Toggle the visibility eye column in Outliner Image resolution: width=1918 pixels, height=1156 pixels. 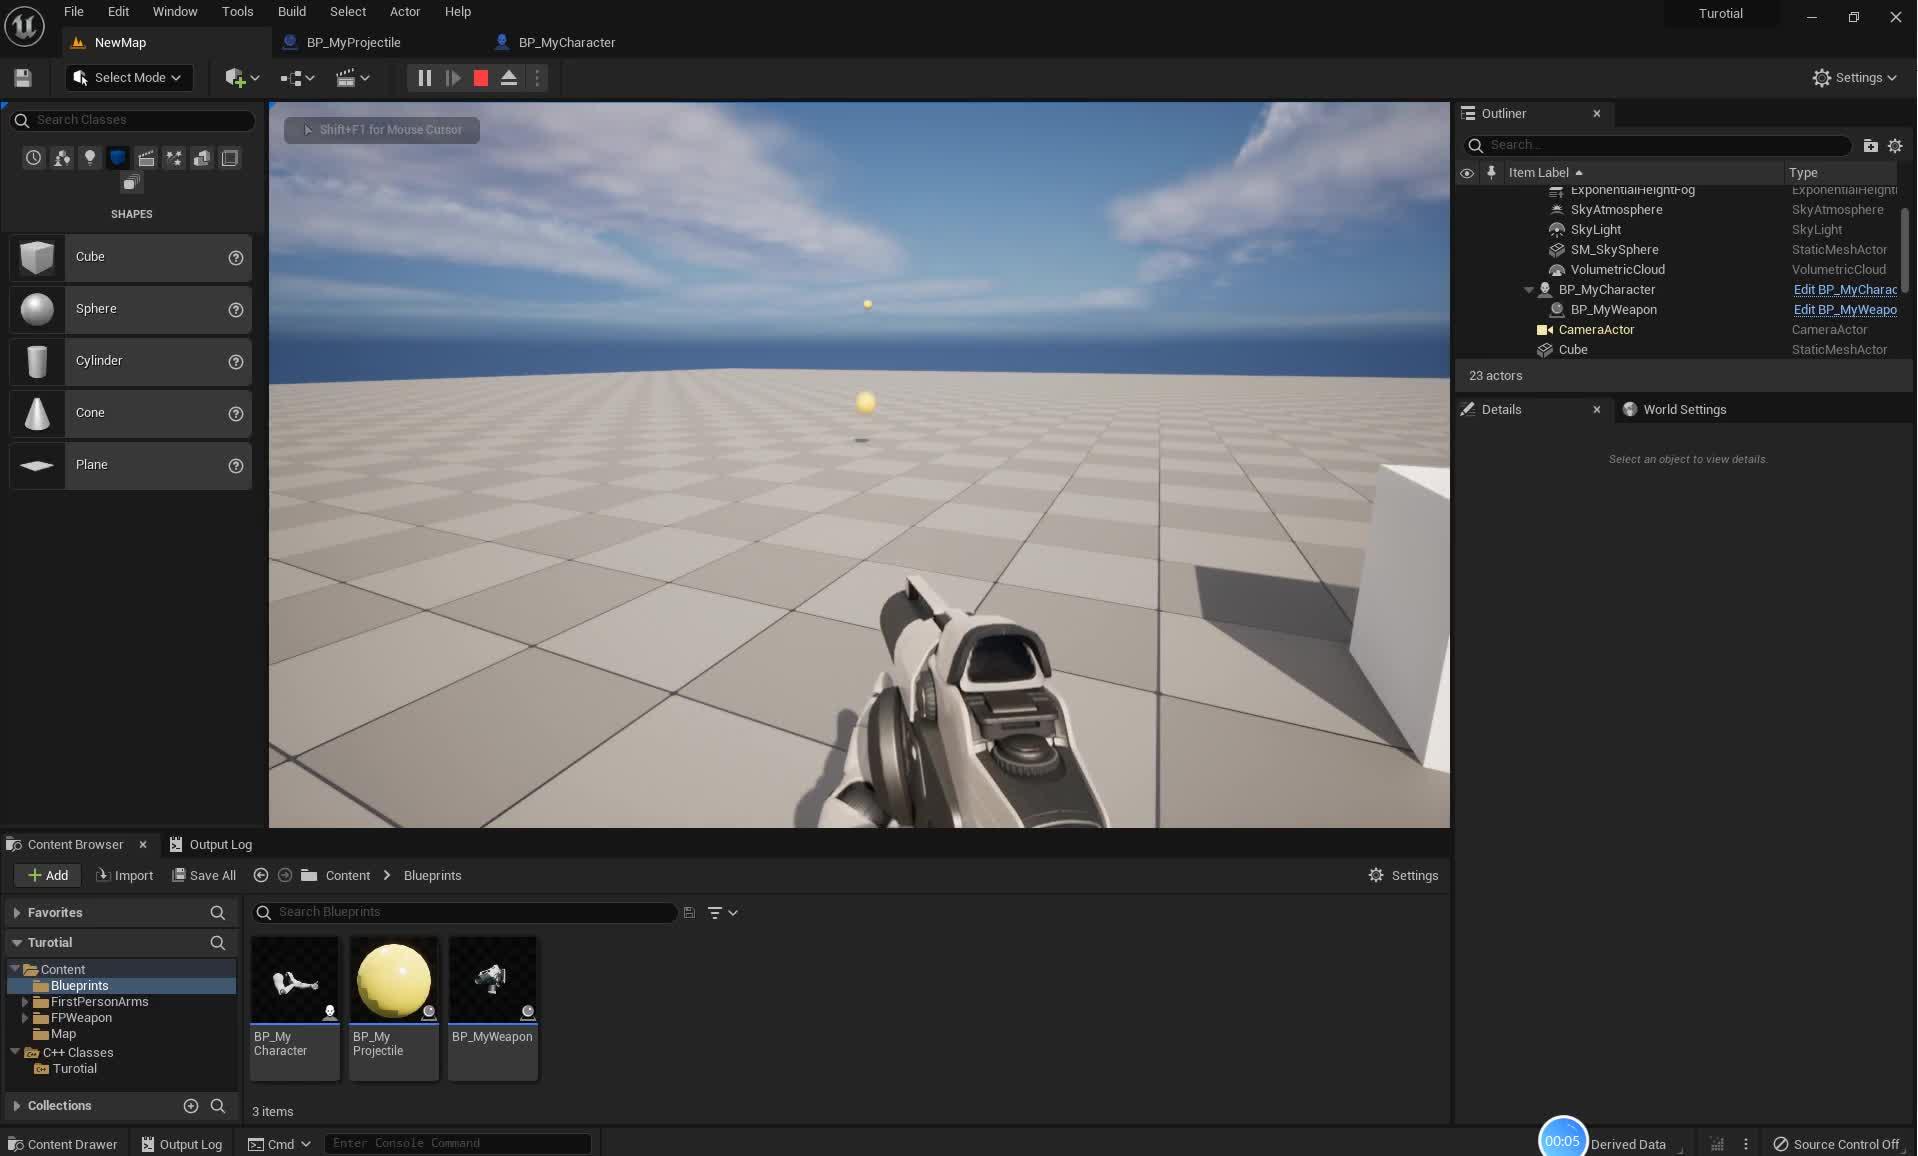click(x=1466, y=172)
